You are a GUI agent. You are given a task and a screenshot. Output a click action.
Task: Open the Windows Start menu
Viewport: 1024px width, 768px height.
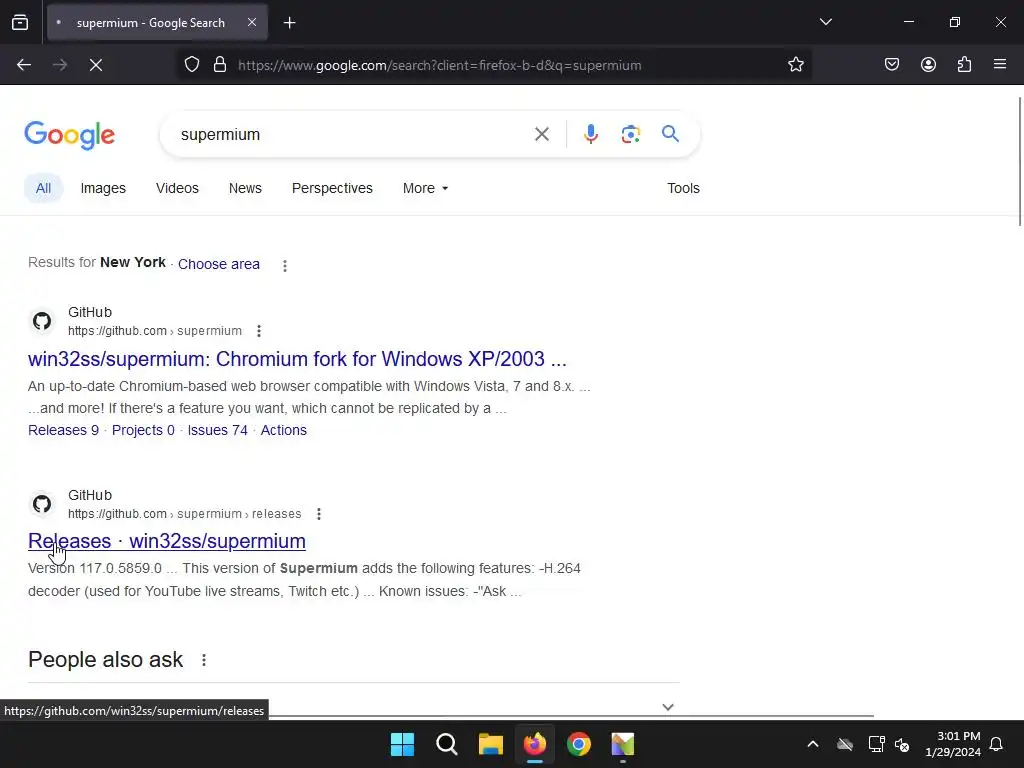click(x=402, y=744)
